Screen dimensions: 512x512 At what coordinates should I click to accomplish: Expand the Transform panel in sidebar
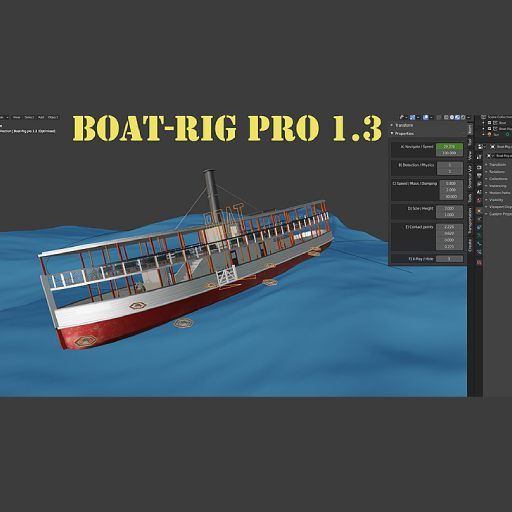[402, 125]
